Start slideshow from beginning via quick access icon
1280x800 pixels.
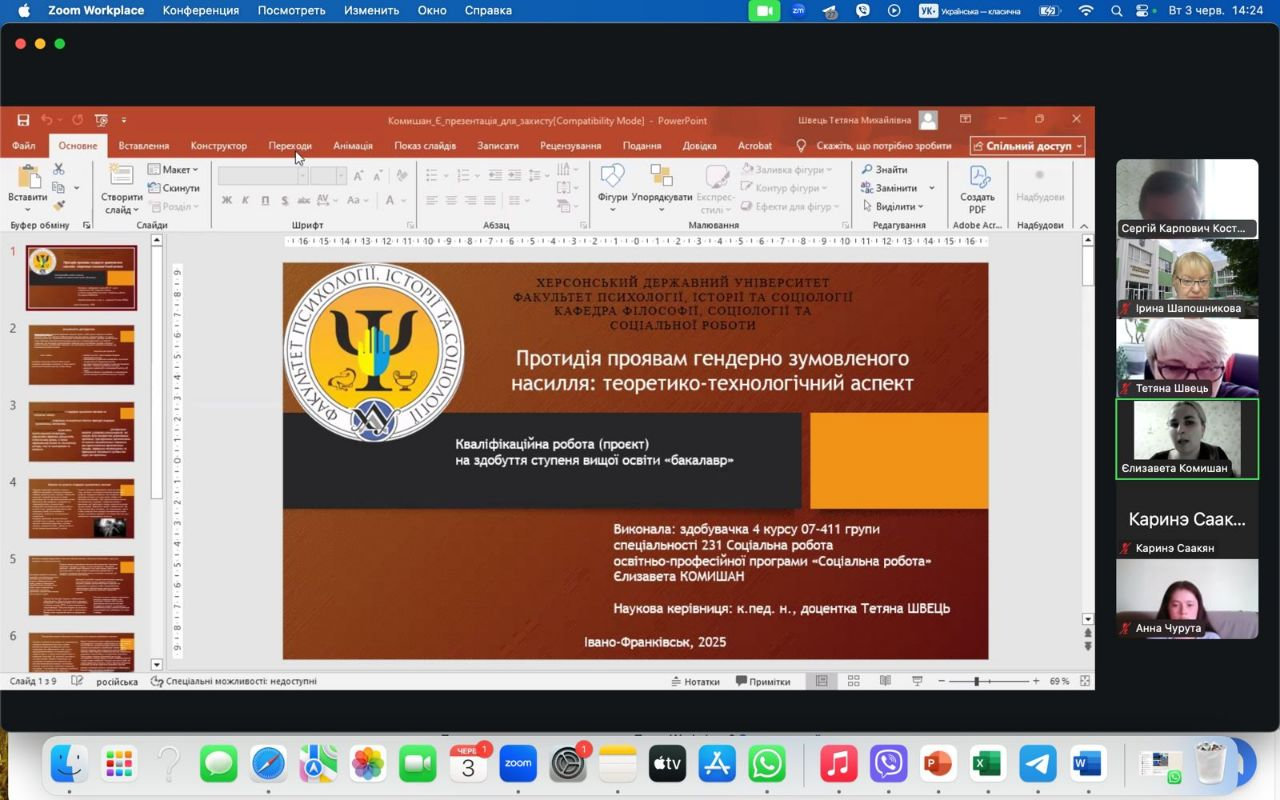pyautogui.click(x=101, y=120)
